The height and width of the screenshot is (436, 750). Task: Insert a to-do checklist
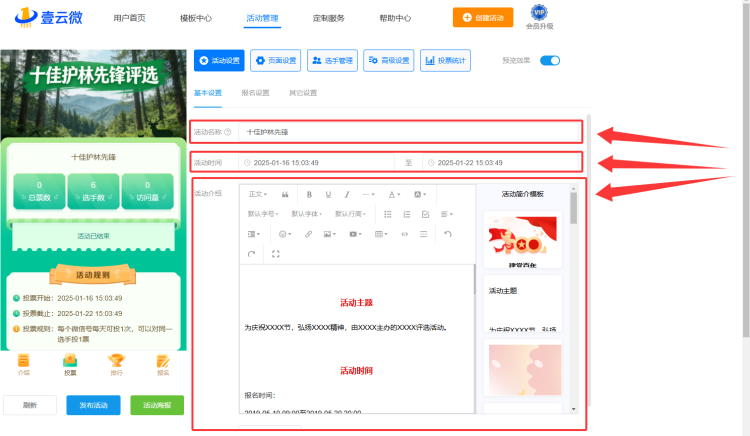point(425,214)
